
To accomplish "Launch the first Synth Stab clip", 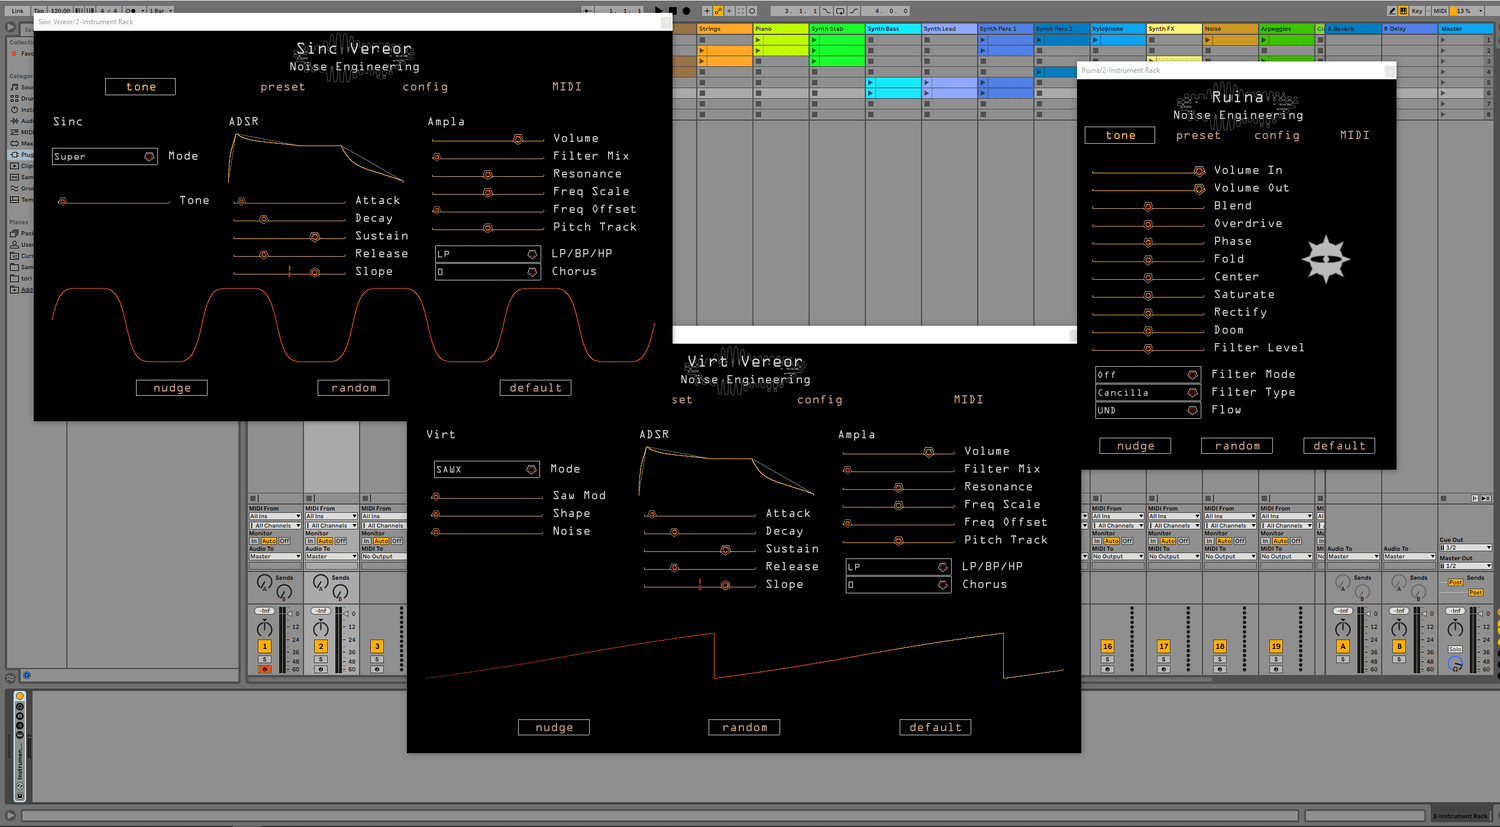I will [x=814, y=40].
